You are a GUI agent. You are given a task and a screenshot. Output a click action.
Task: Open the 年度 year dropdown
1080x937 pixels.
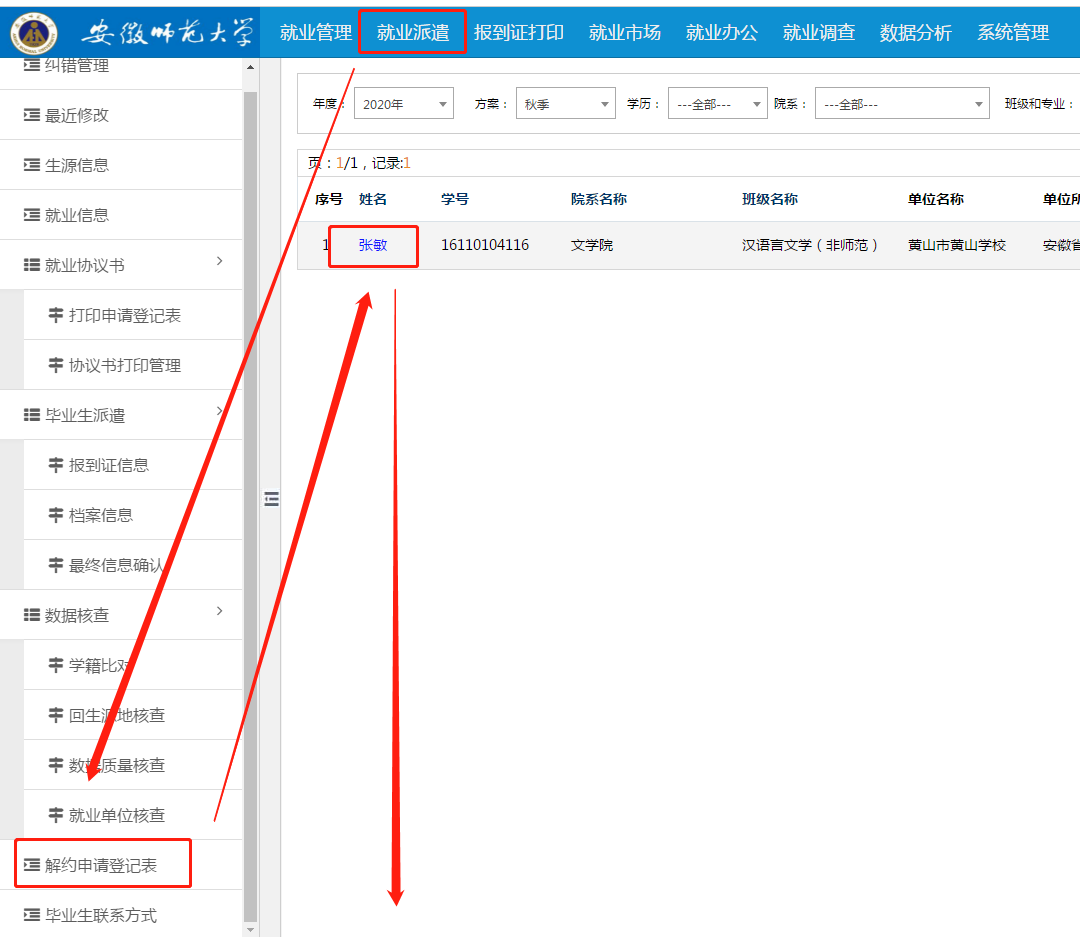click(x=403, y=104)
